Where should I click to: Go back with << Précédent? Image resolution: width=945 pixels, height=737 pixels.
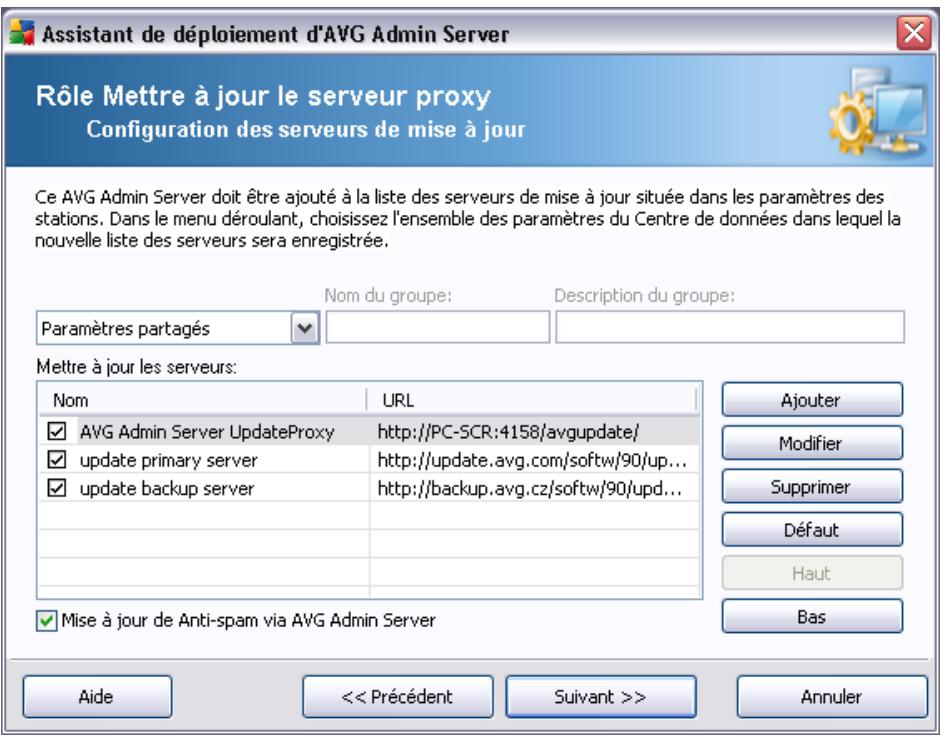(398, 697)
